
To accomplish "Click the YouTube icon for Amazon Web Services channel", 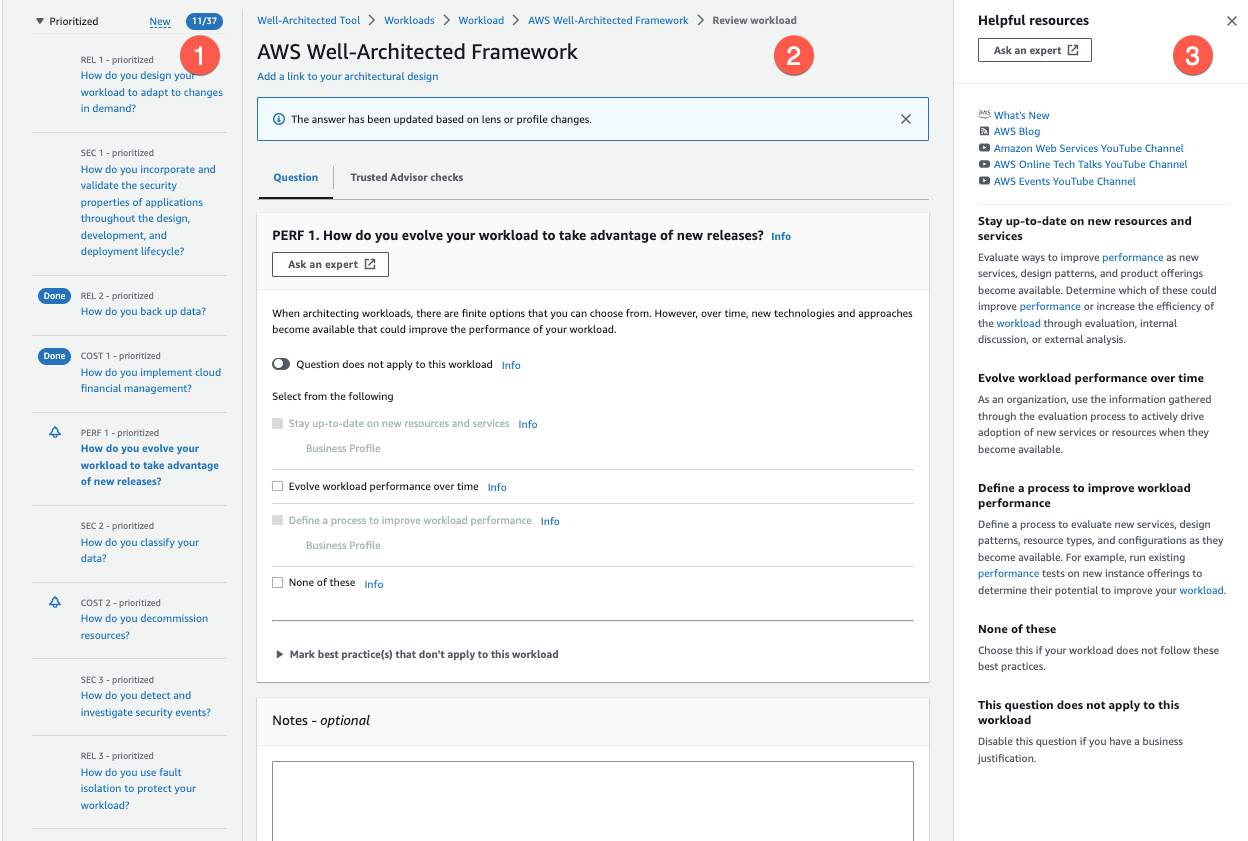I will [x=984, y=148].
